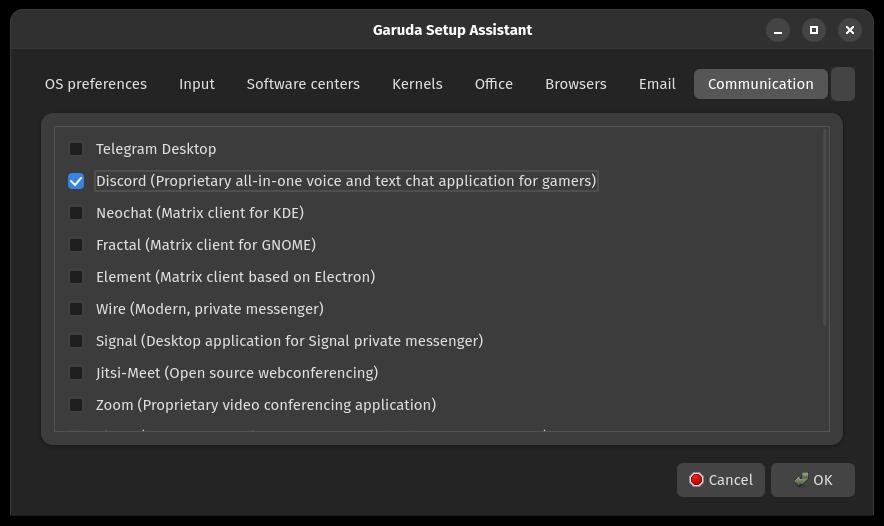Screen dimensions: 884x526
Task: Click the Wire (Modern, private messenger) label
Action: point(210,309)
